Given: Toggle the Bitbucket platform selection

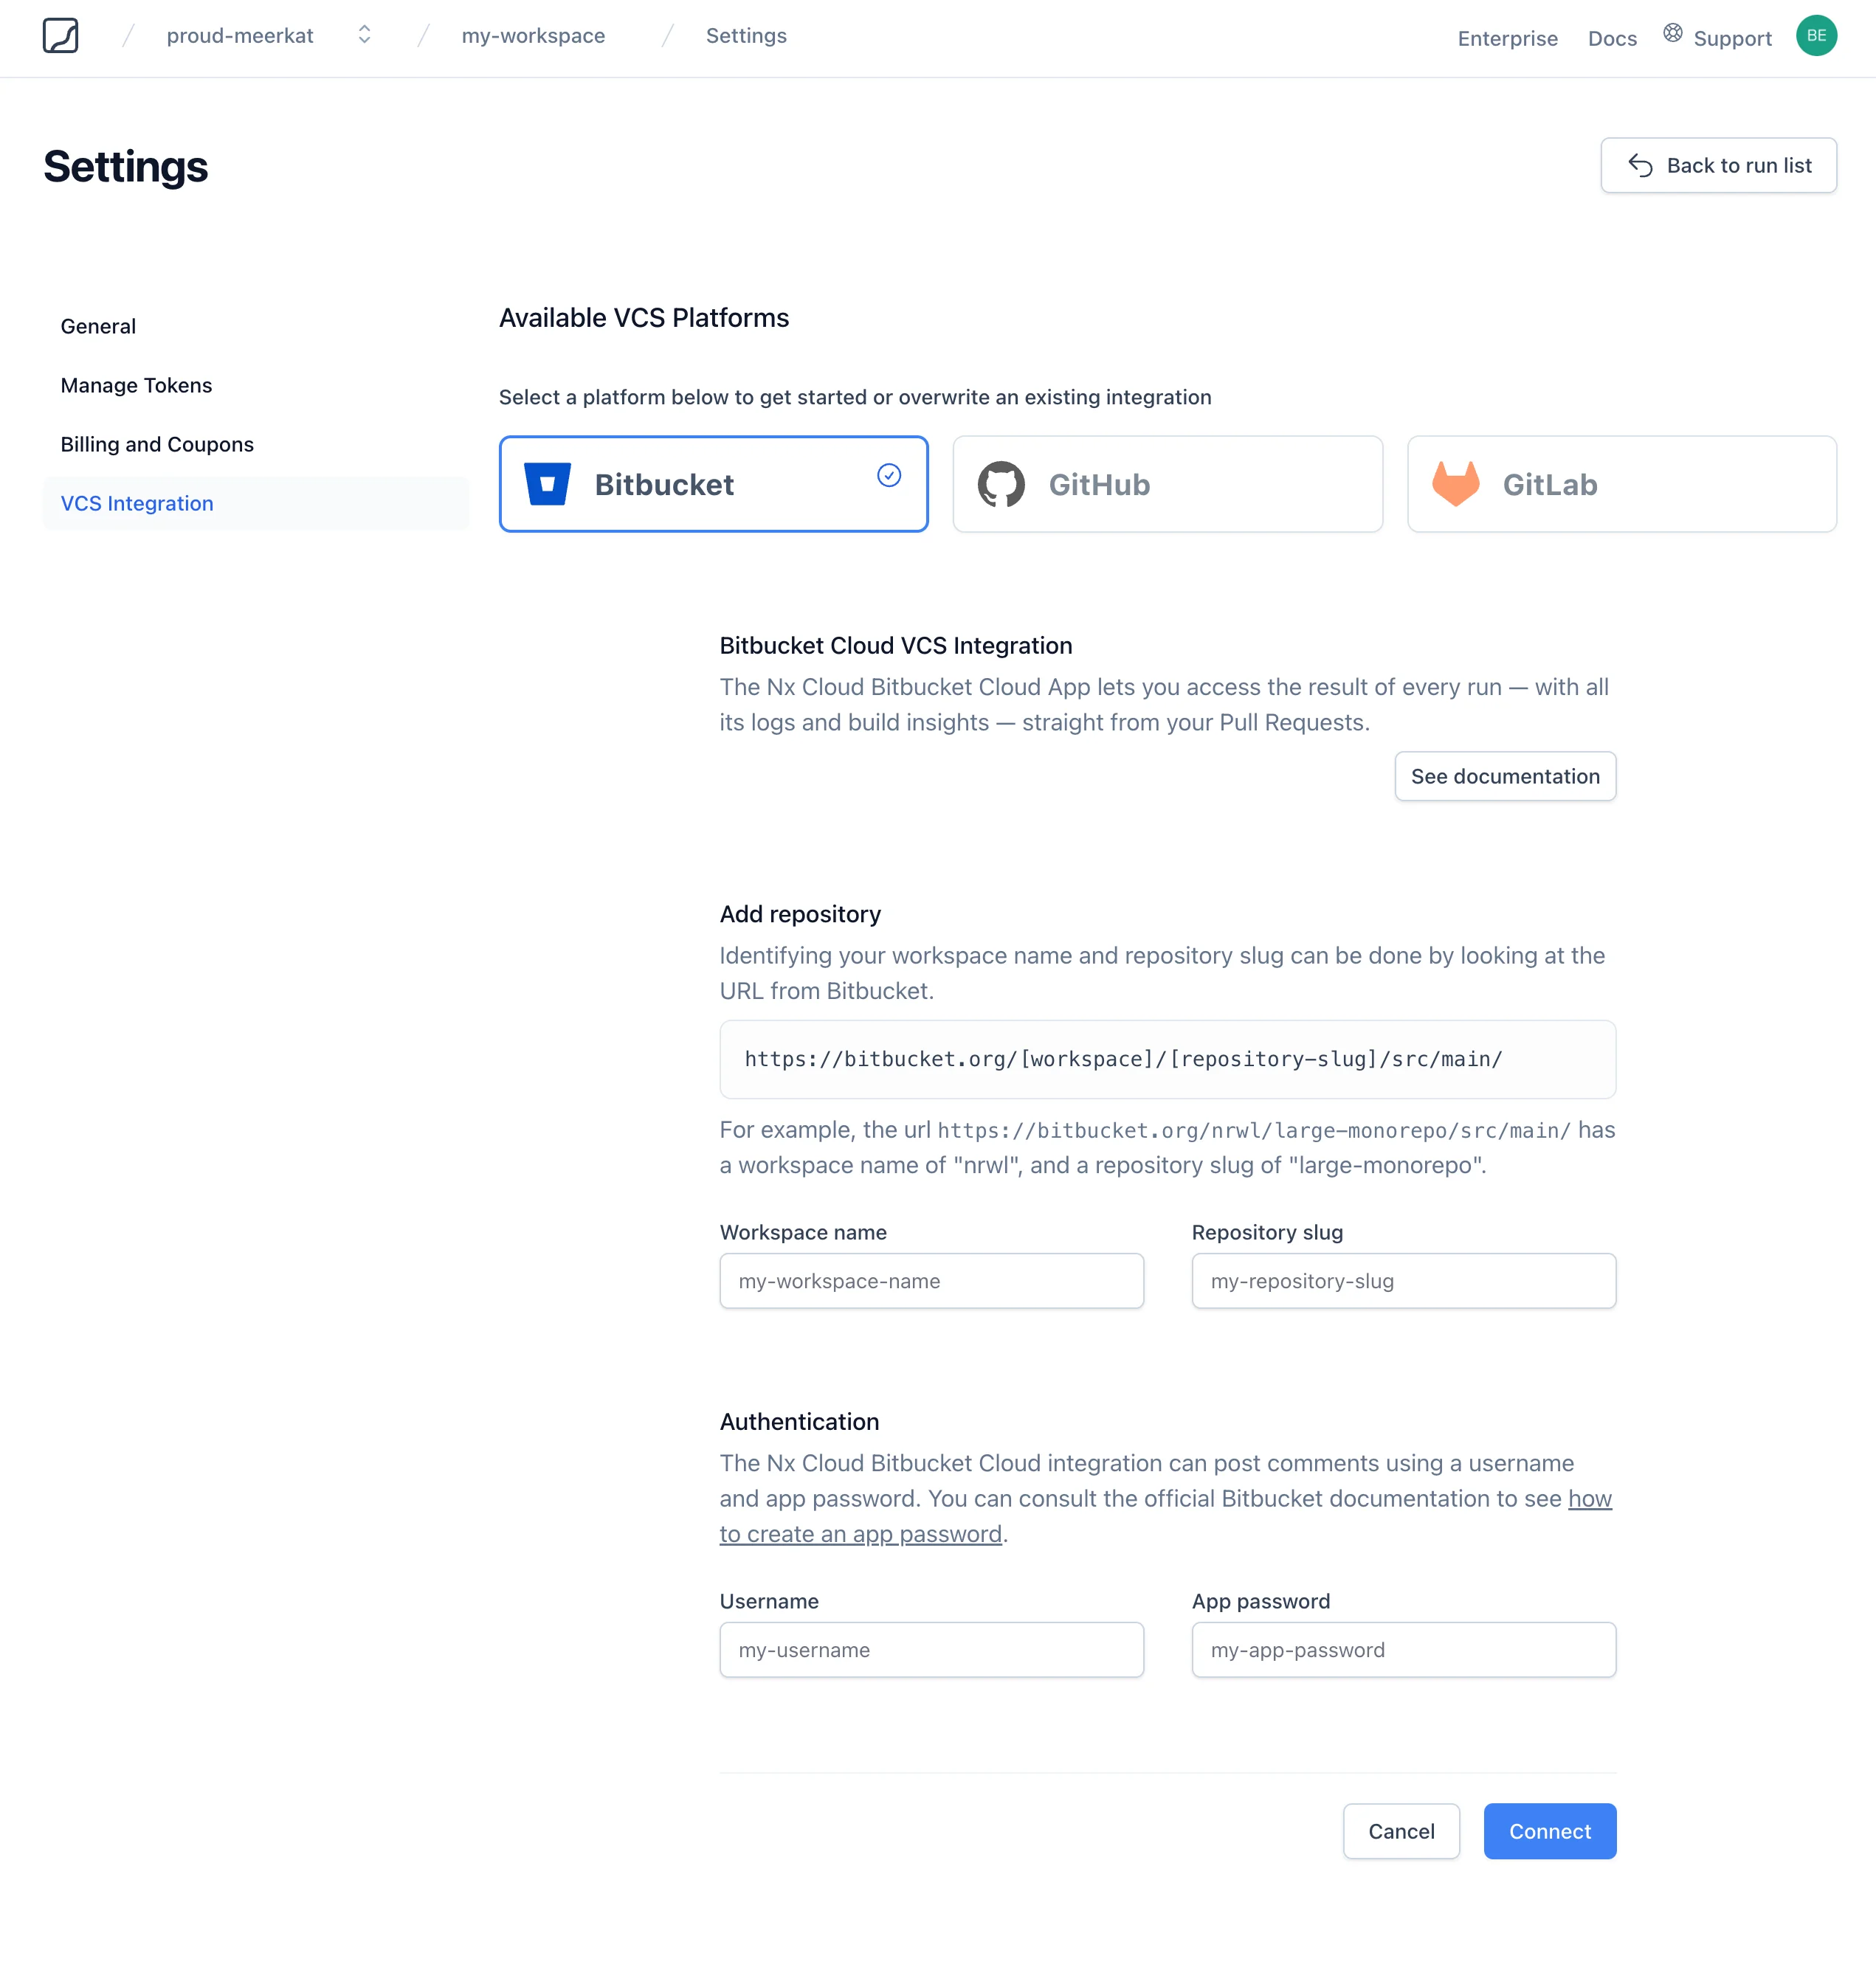Looking at the screenshot, I should [x=713, y=484].
